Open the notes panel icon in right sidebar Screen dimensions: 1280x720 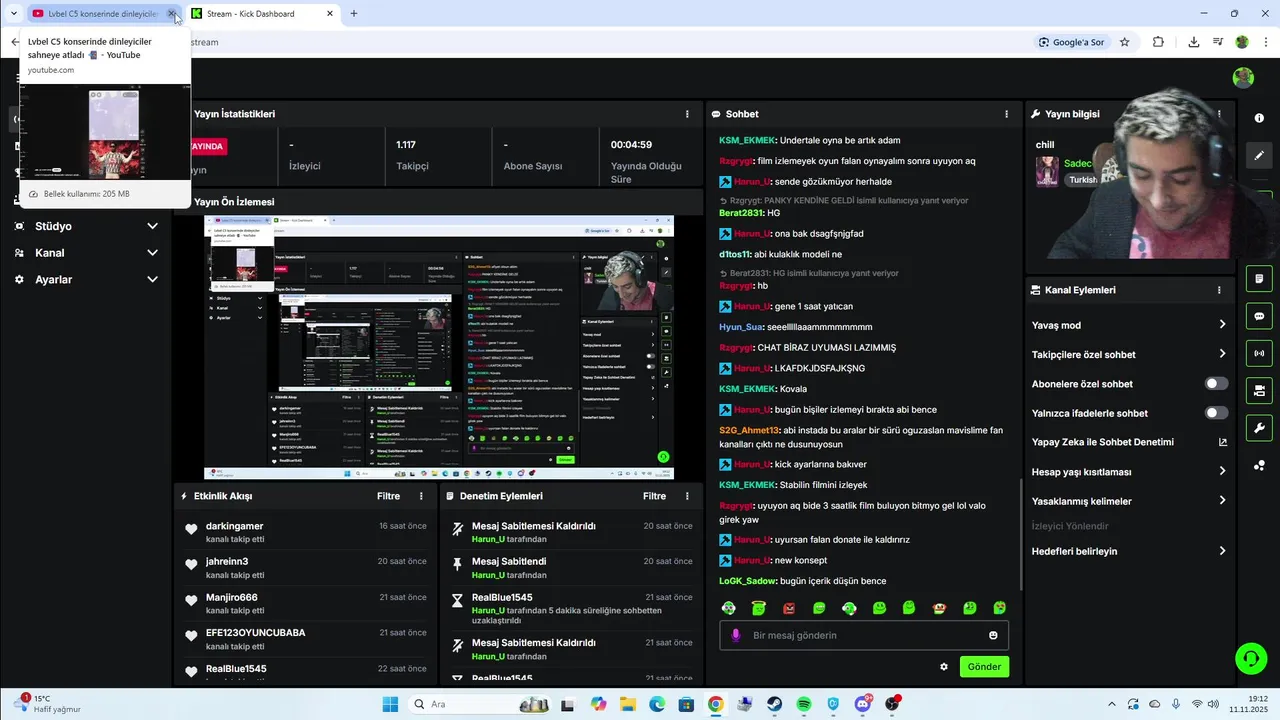point(1259,279)
